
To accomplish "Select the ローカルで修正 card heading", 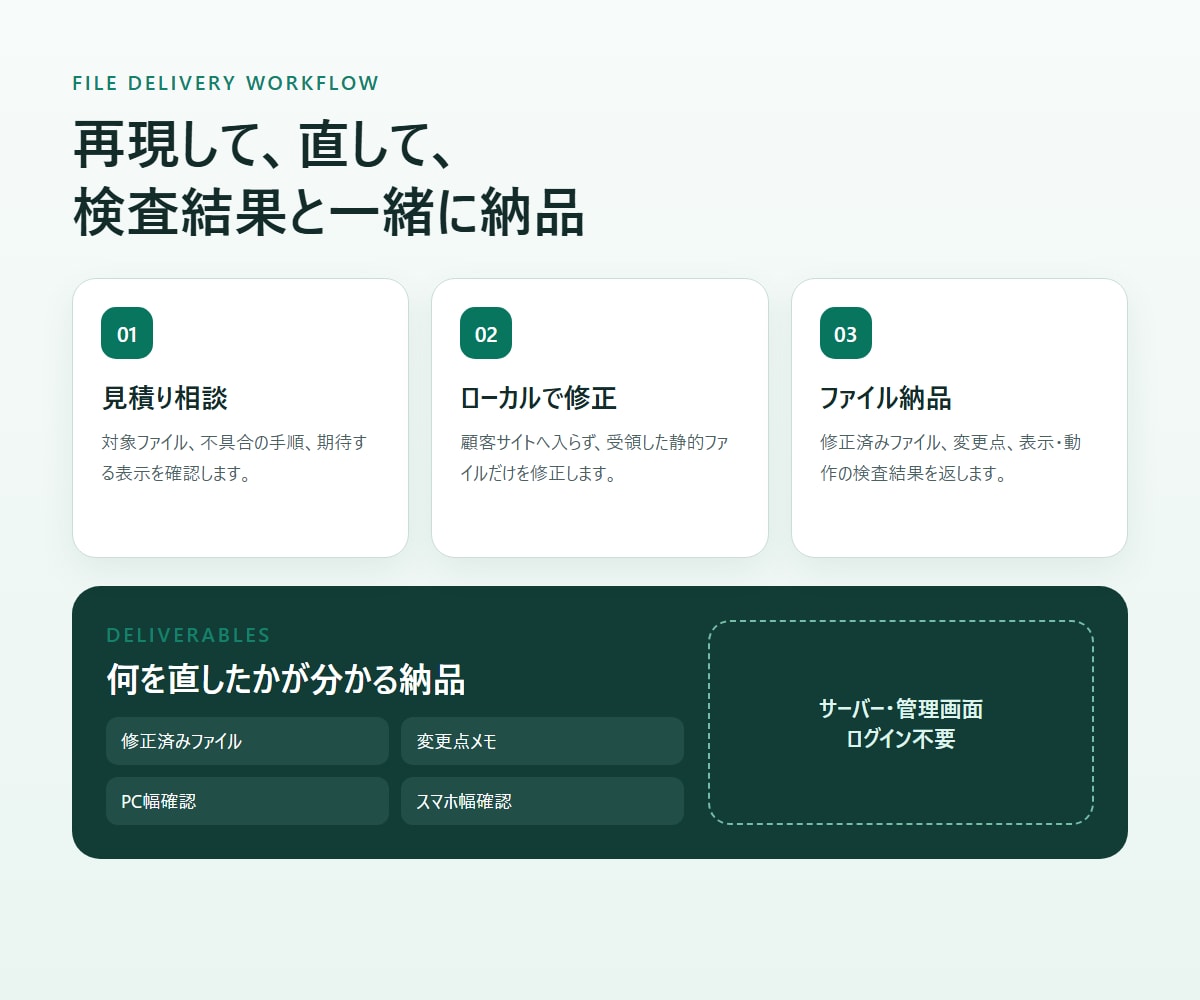I will (539, 398).
